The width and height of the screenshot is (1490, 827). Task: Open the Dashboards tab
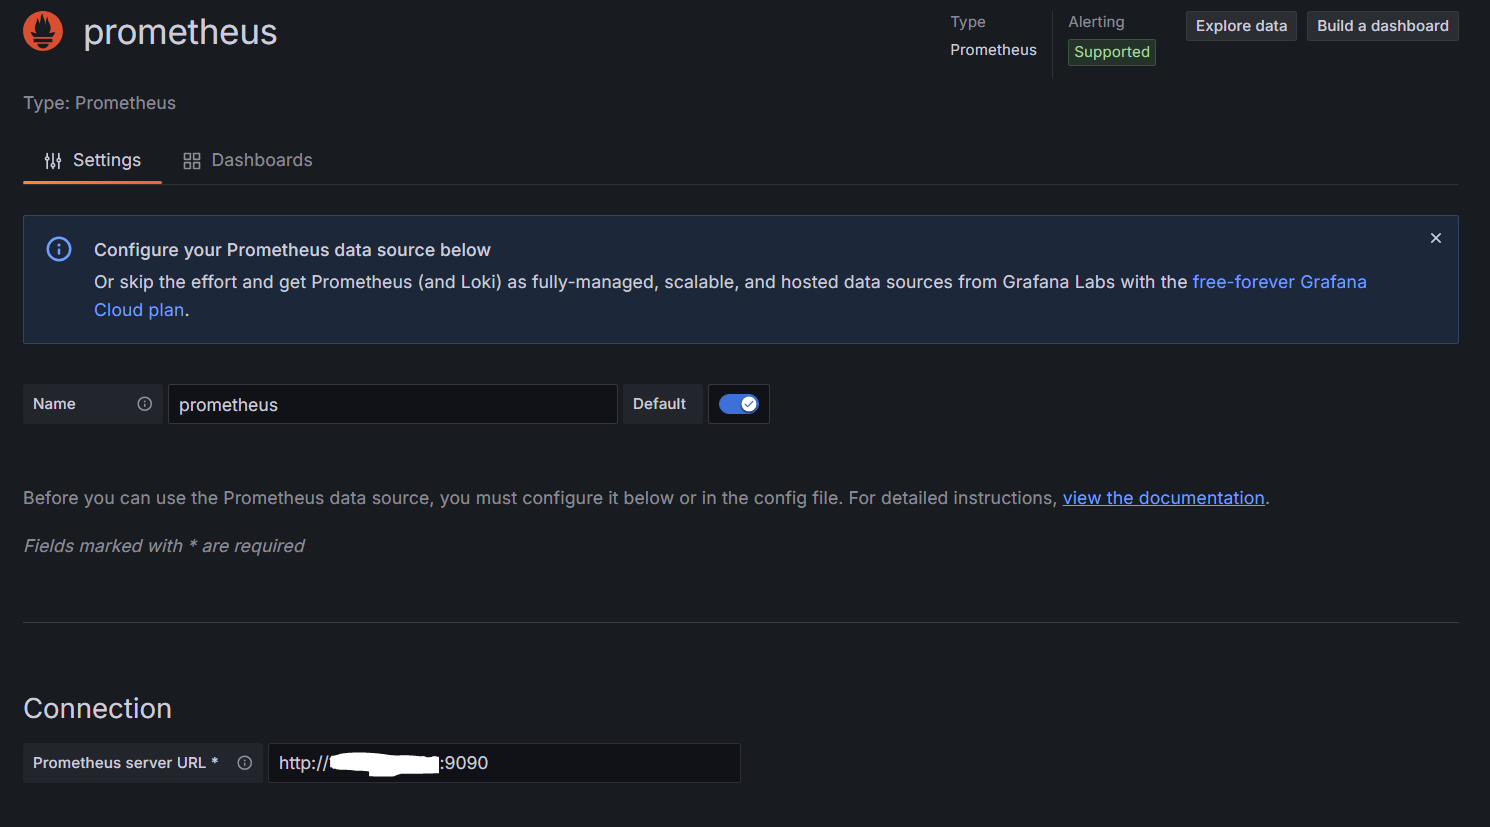tap(248, 160)
